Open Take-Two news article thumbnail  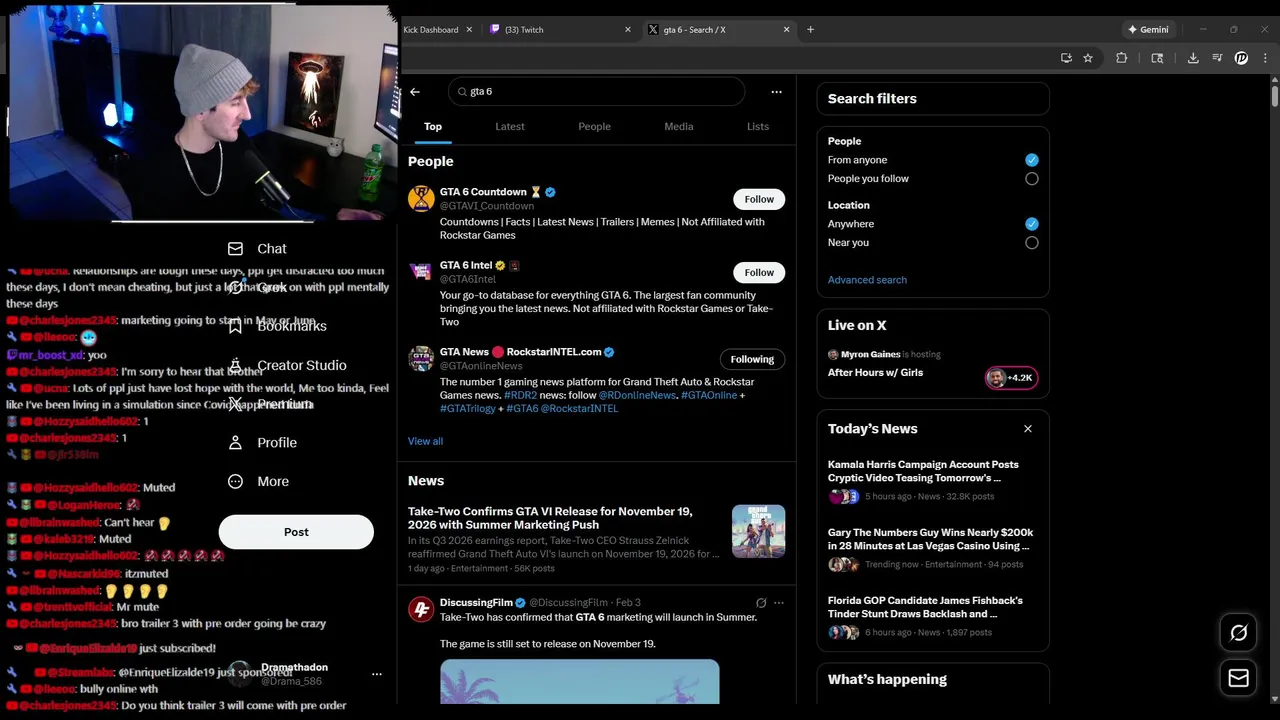click(758, 531)
